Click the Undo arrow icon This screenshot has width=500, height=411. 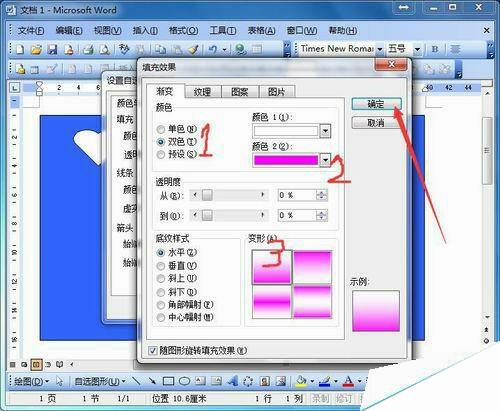(212, 49)
